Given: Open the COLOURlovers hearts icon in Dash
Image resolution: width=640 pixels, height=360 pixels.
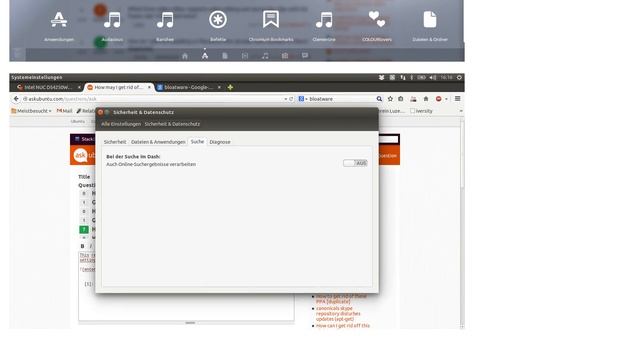Looking at the screenshot, I should 377,20.
